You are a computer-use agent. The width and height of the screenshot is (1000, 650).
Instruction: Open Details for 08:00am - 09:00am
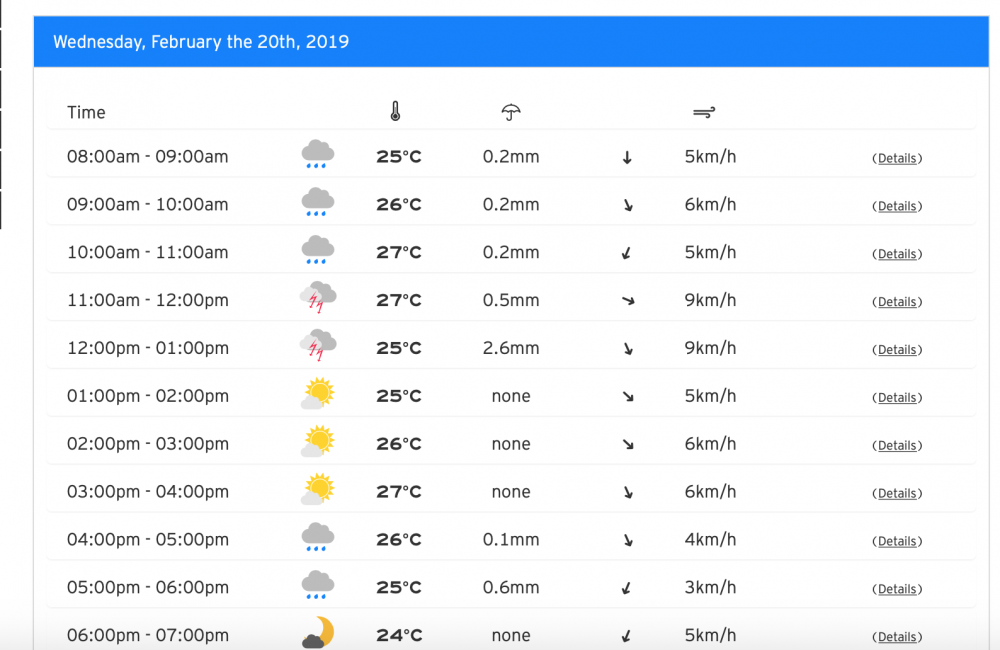click(x=897, y=158)
